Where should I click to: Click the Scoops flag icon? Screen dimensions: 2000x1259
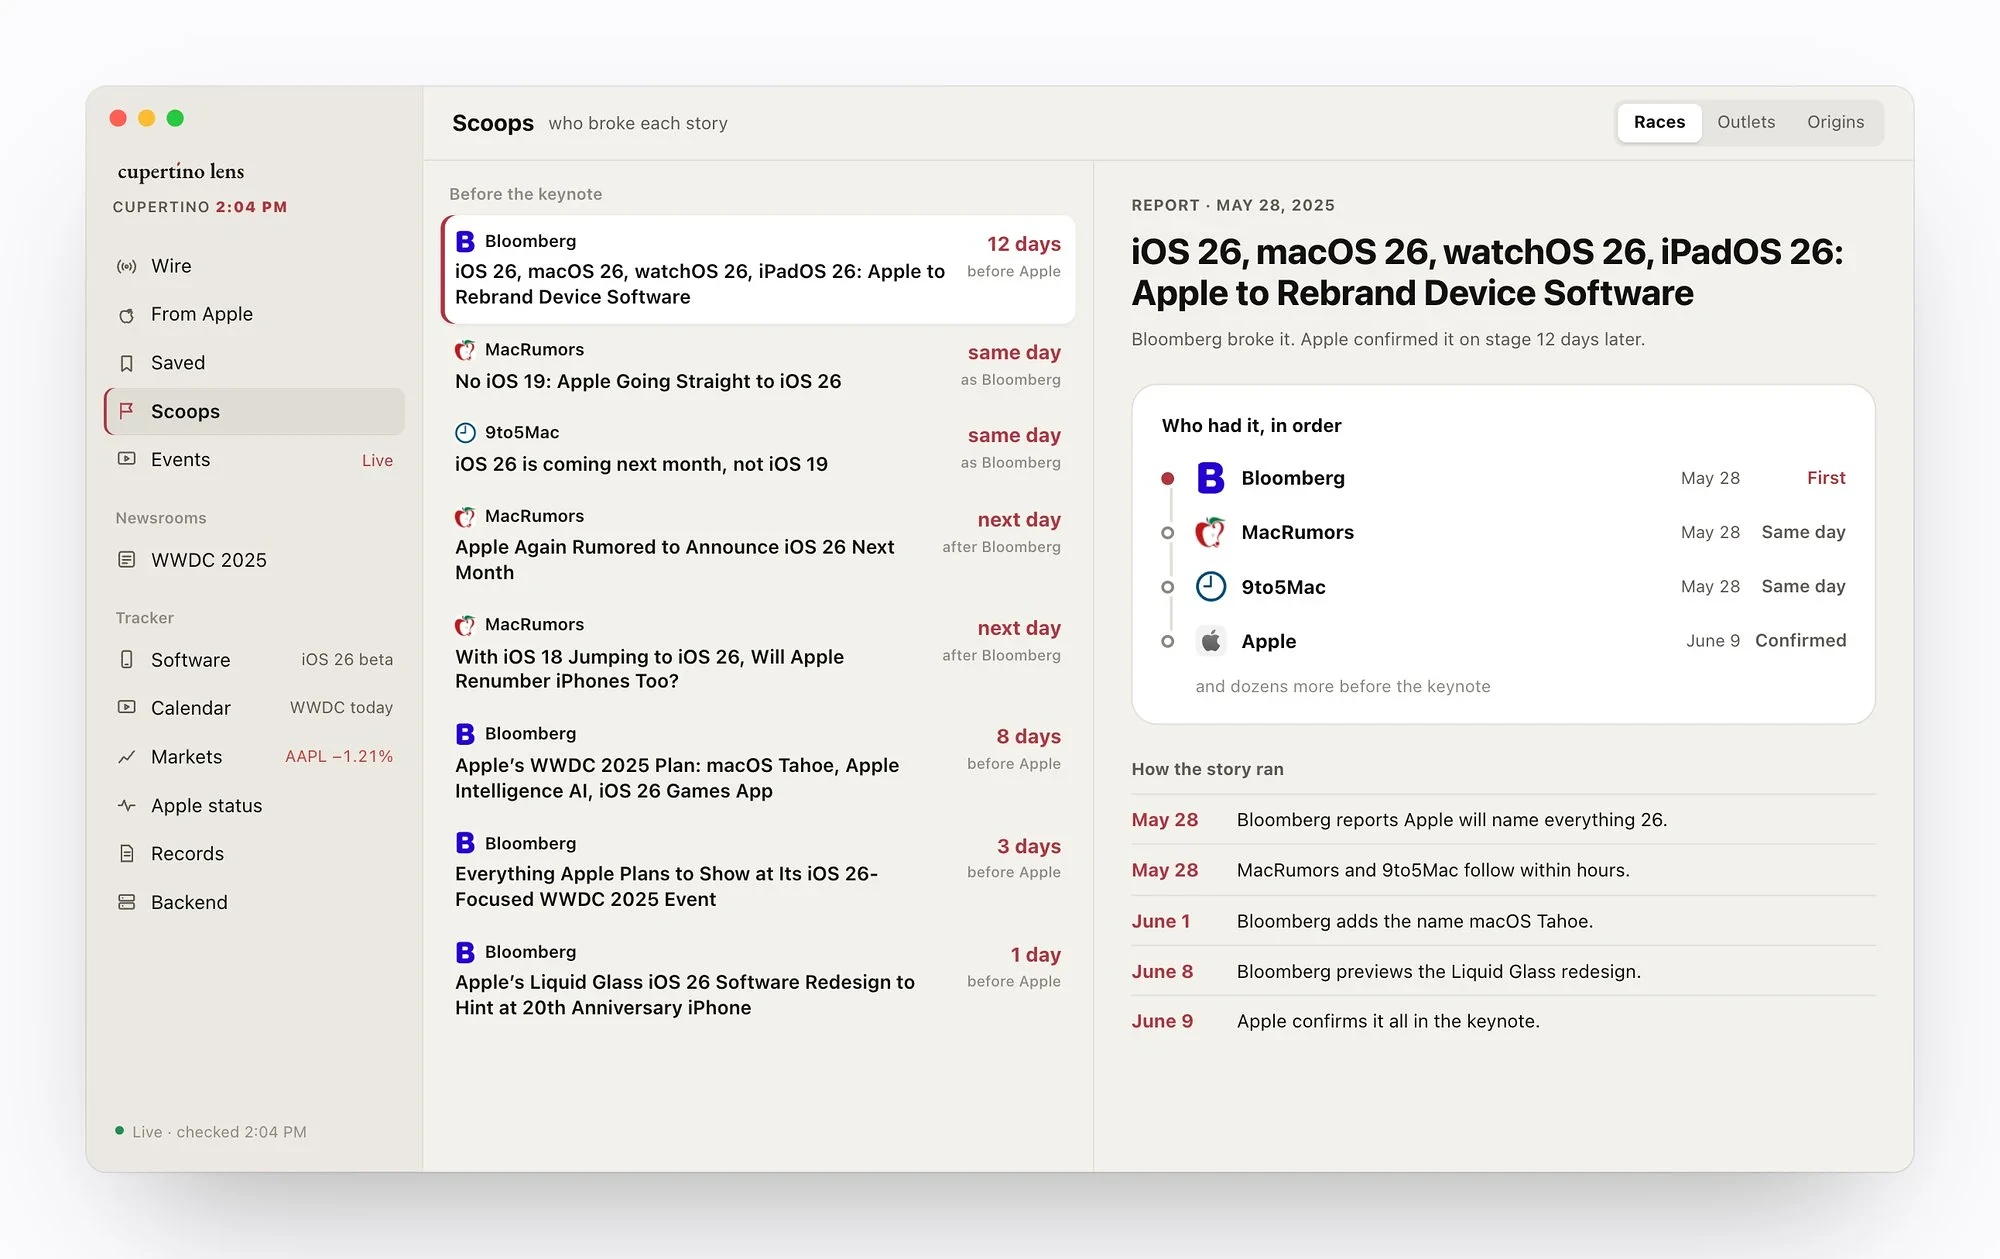point(127,411)
